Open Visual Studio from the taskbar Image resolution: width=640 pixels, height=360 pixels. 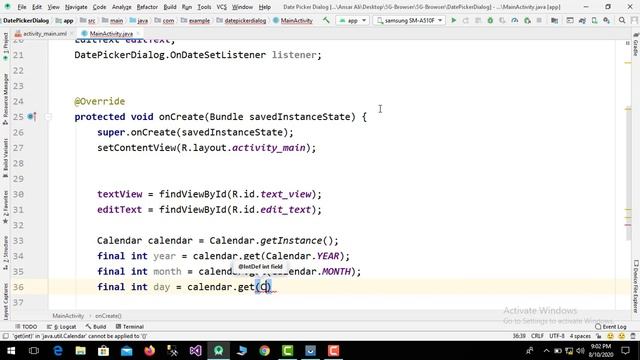[196, 351]
